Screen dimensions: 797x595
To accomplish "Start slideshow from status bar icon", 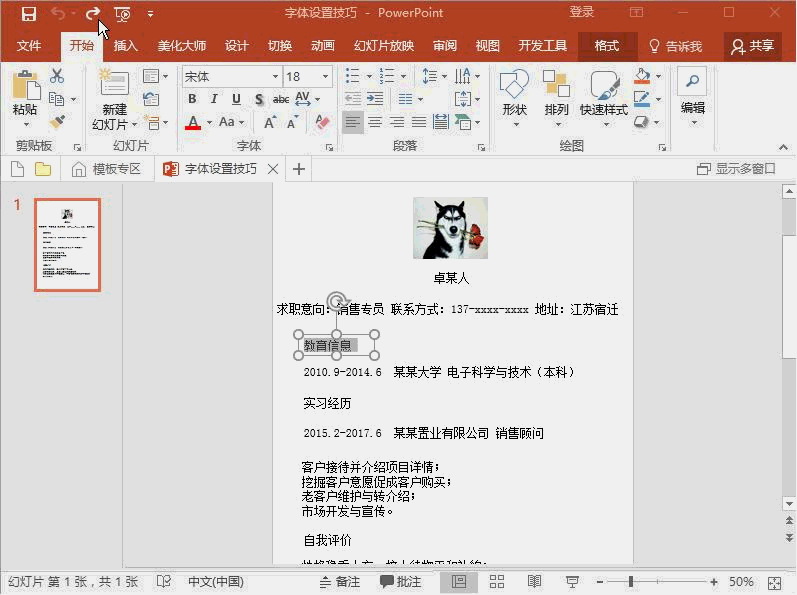I will [x=572, y=581].
